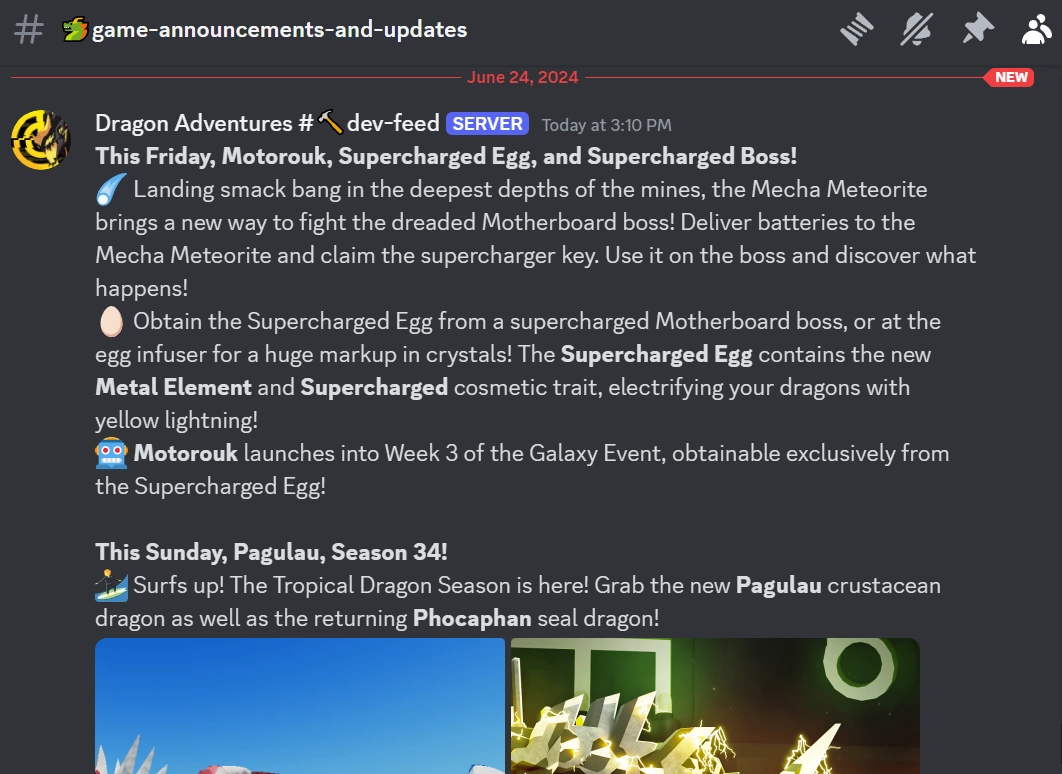Click the SERVER badge next to the username
Viewport: 1062px width, 774px height.
coord(487,123)
